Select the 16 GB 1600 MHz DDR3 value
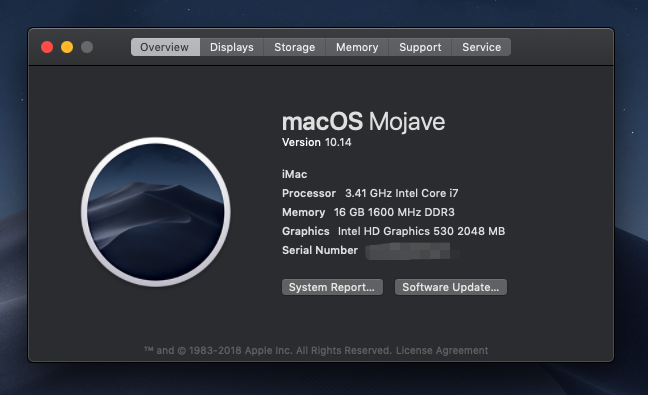Viewport: 648px width, 395px height. click(394, 212)
